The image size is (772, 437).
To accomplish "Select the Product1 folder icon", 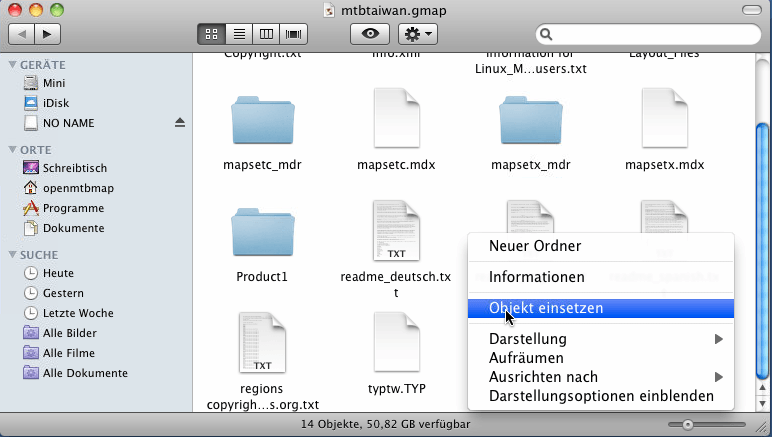I will pyautogui.click(x=262, y=232).
